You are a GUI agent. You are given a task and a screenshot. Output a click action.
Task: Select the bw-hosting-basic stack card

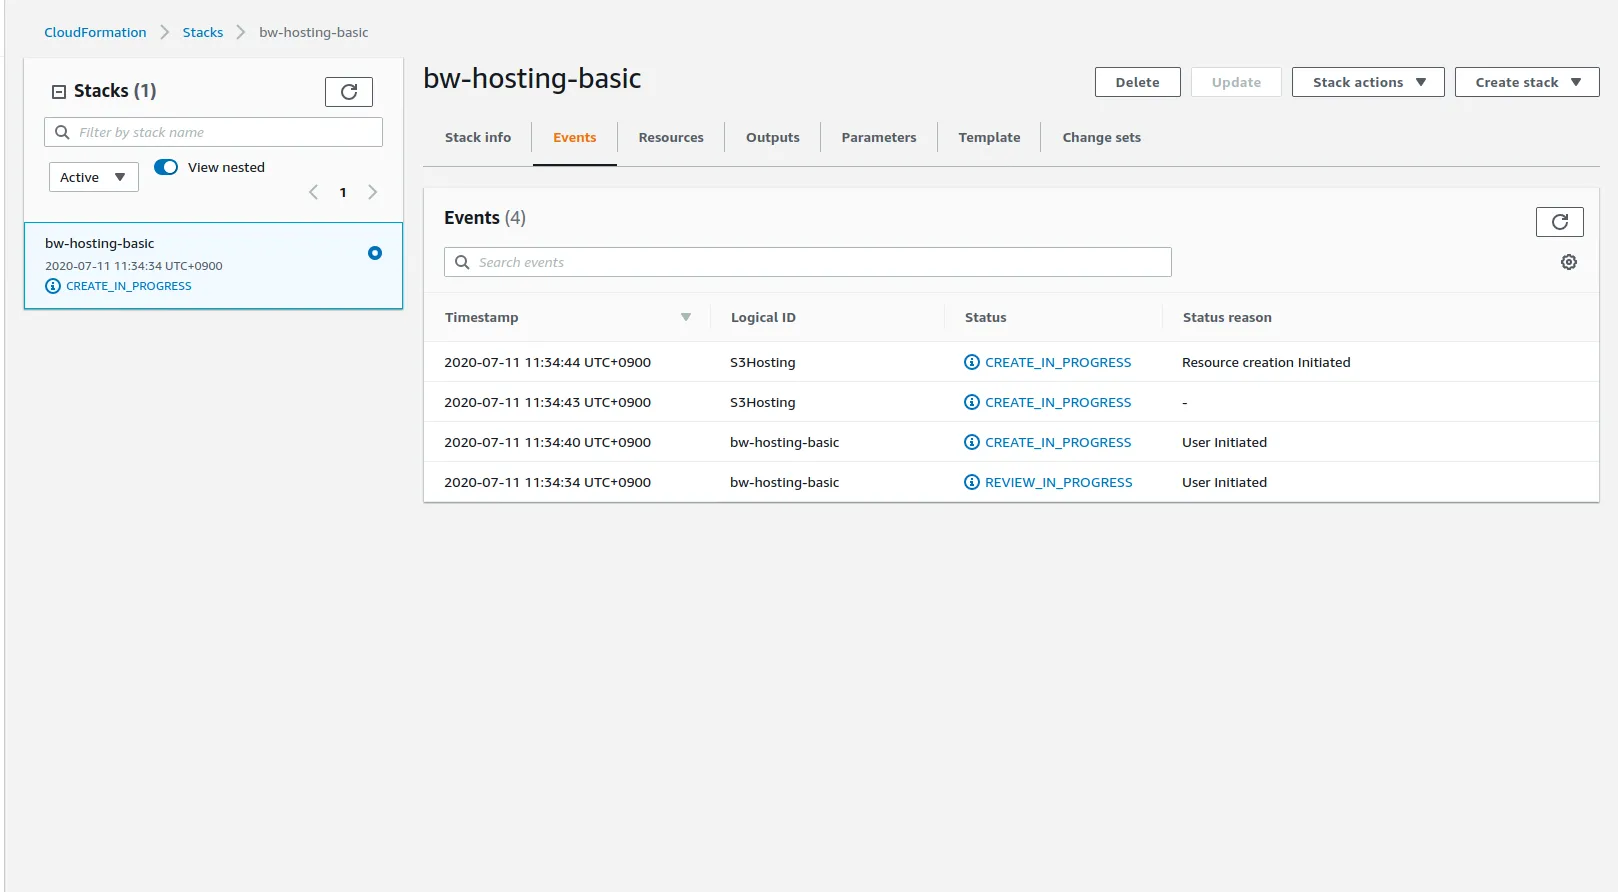click(x=213, y=265)
